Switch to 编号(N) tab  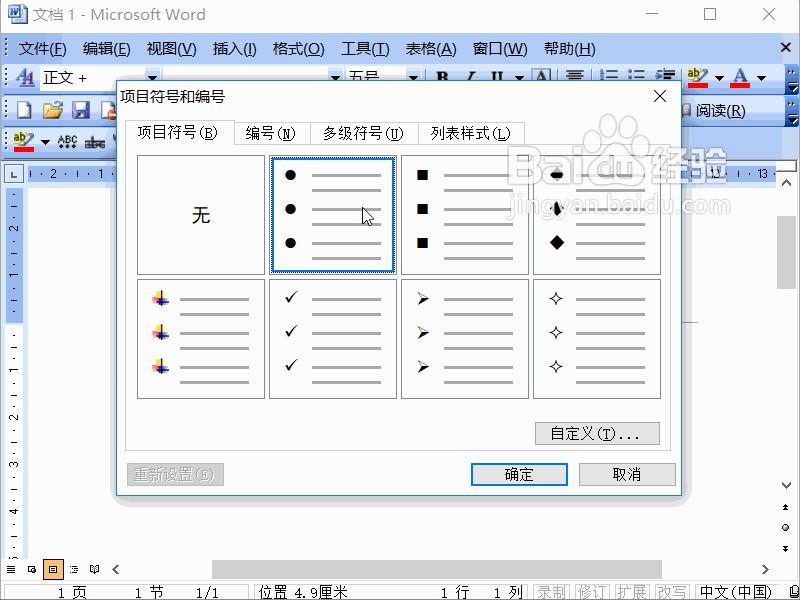coord(272,134)
